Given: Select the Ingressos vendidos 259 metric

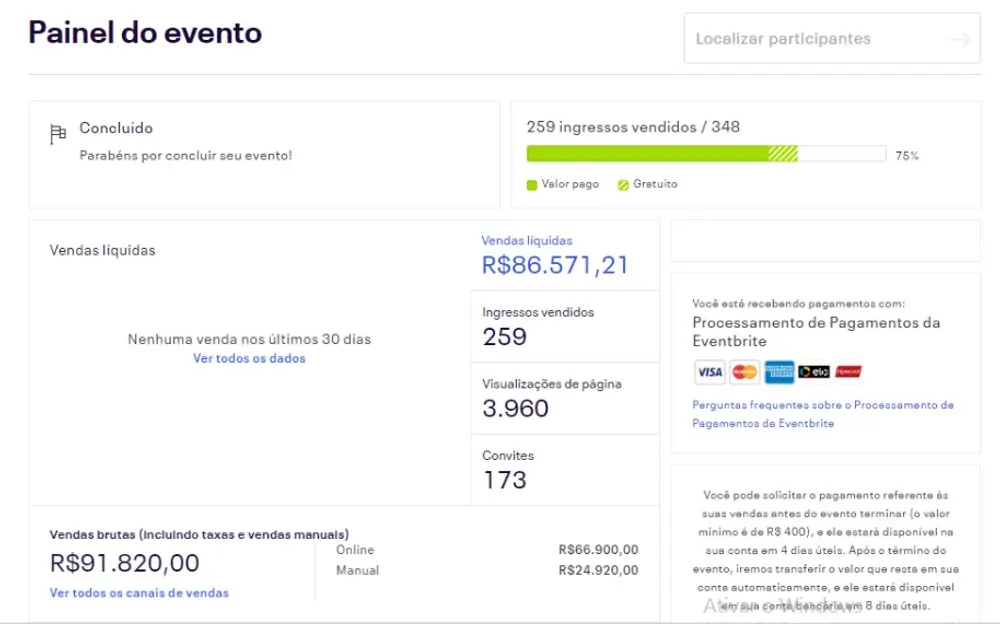Looking at the screenshot, I should pos(565,327).
